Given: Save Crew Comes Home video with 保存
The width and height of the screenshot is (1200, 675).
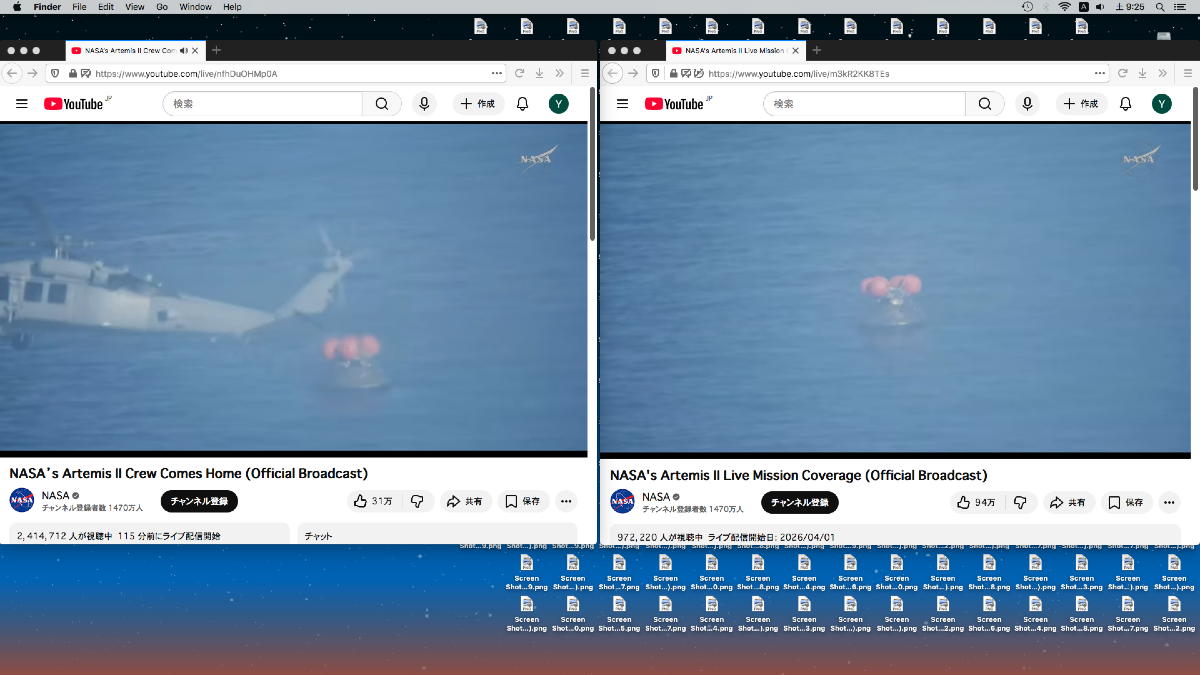Looking at the screenshot, I should 523,501.
